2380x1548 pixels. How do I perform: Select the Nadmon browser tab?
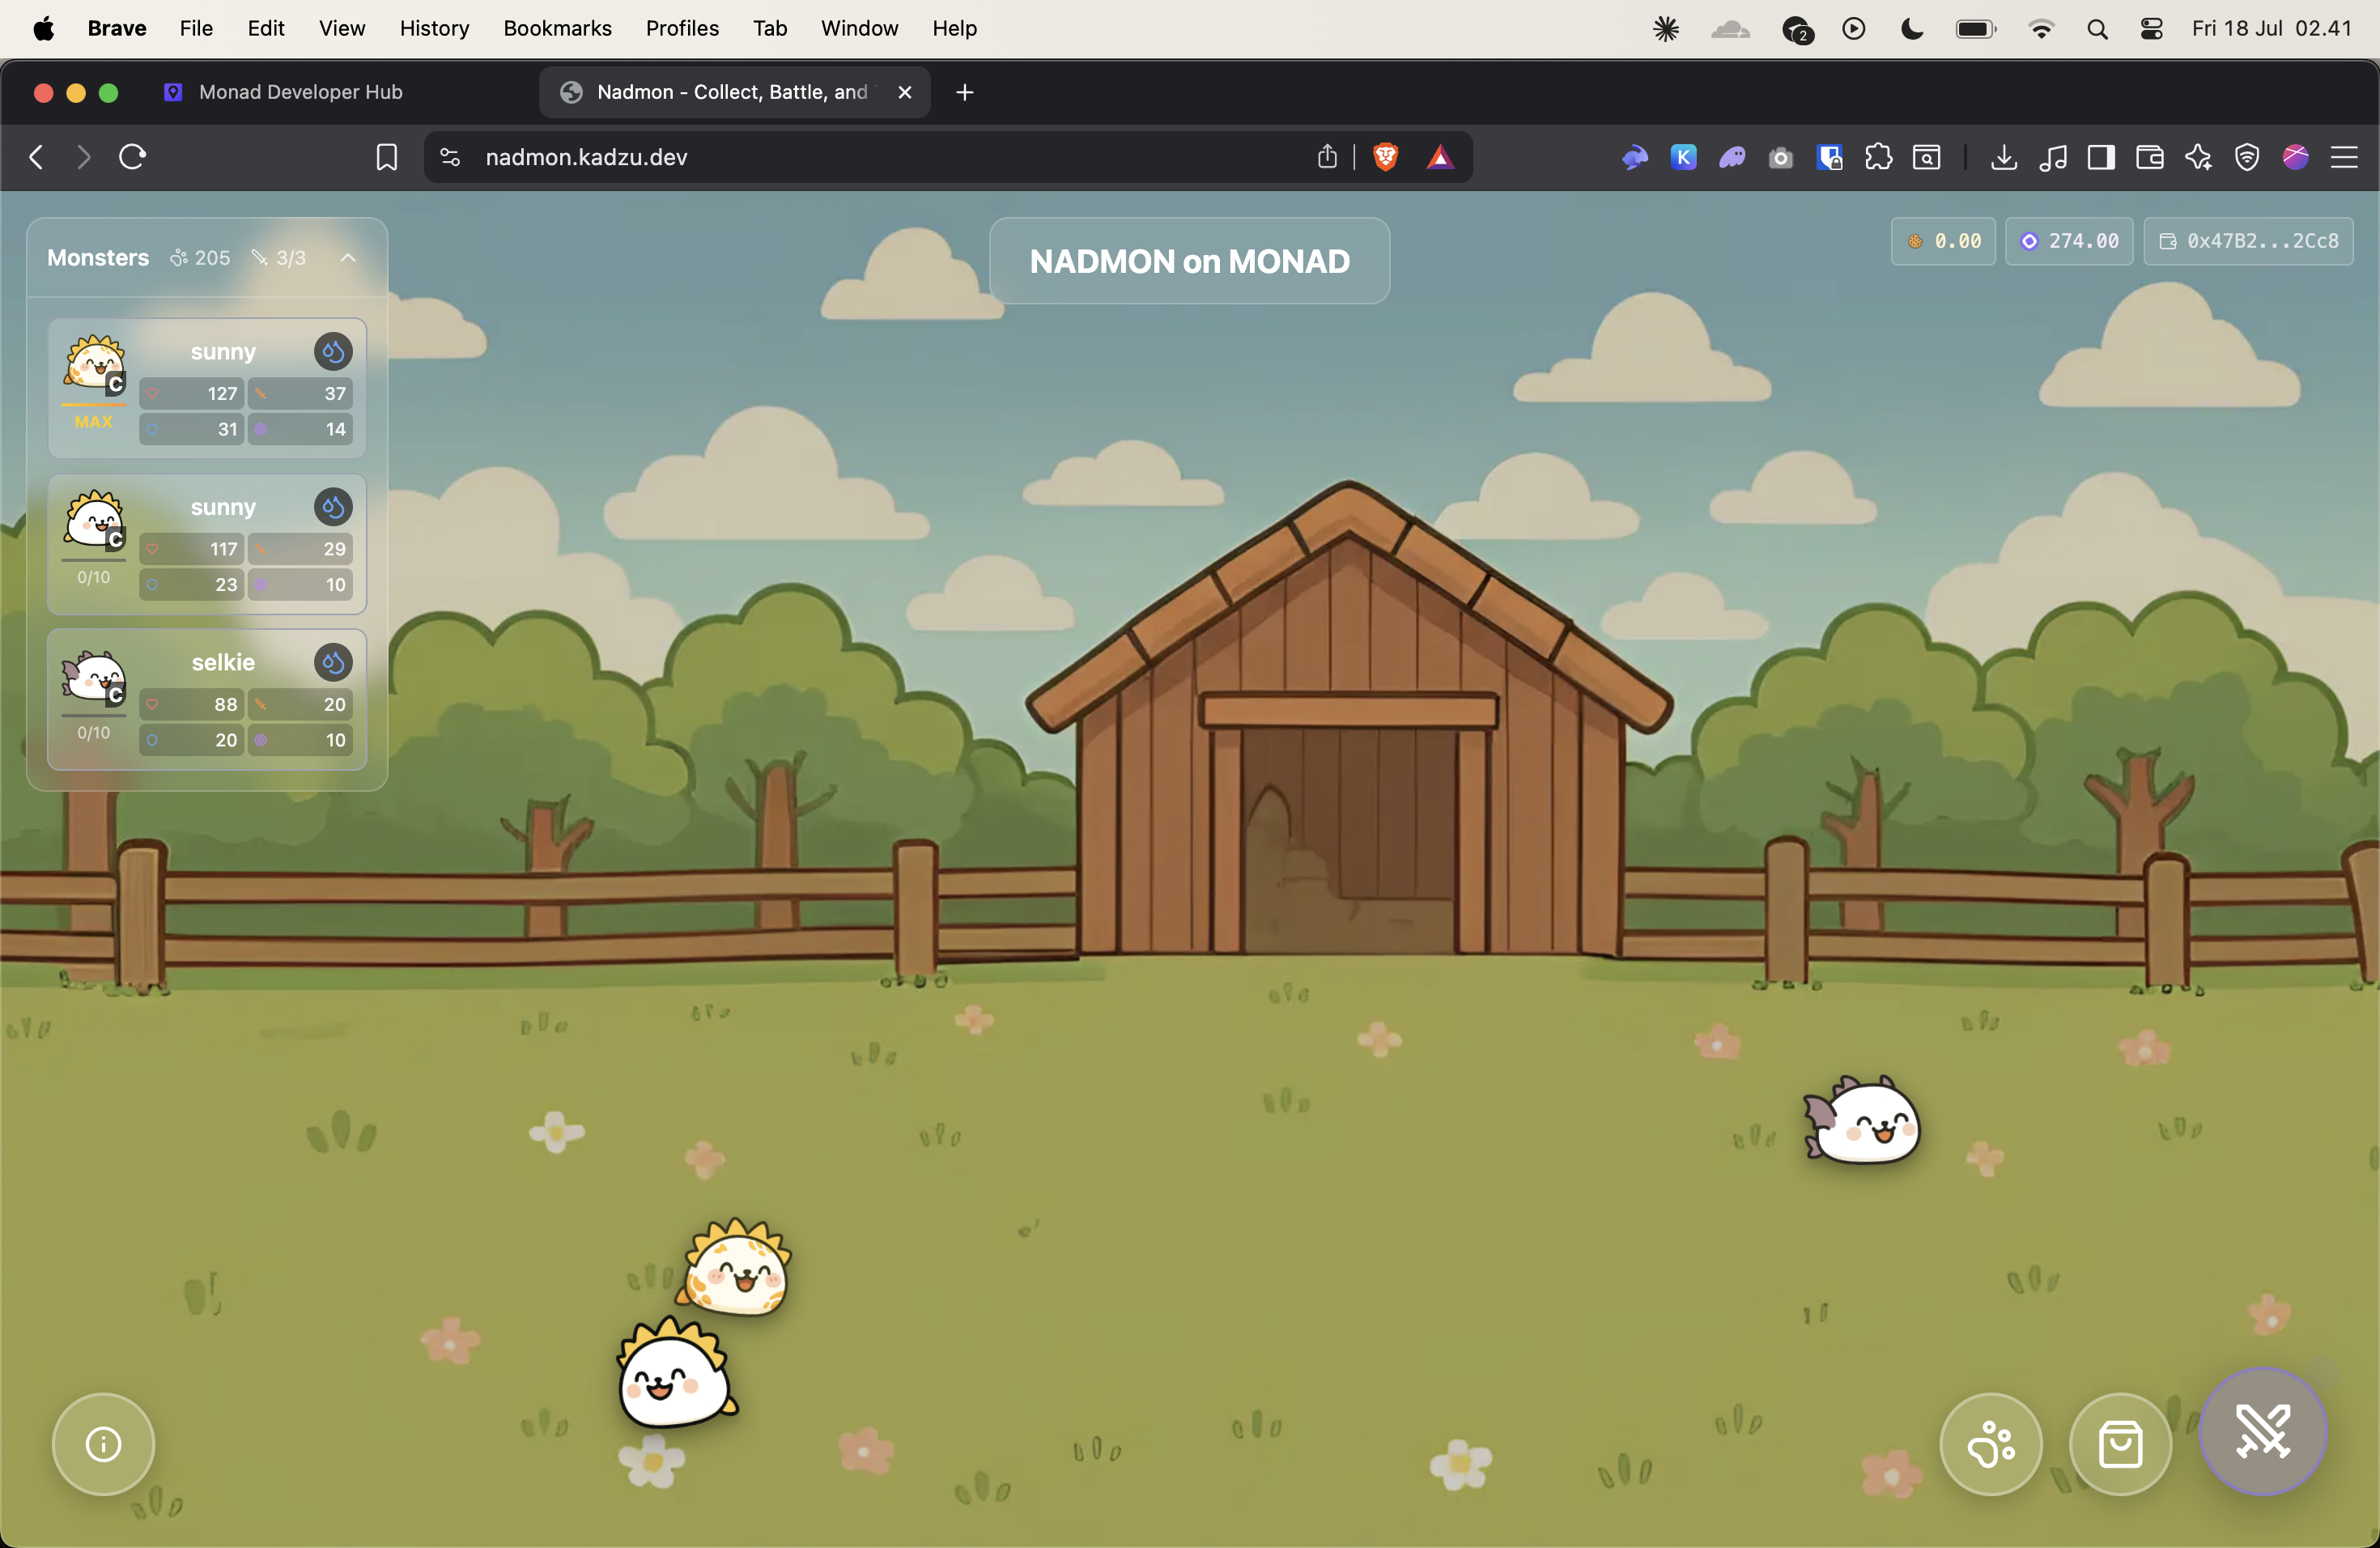click(733, 92)
